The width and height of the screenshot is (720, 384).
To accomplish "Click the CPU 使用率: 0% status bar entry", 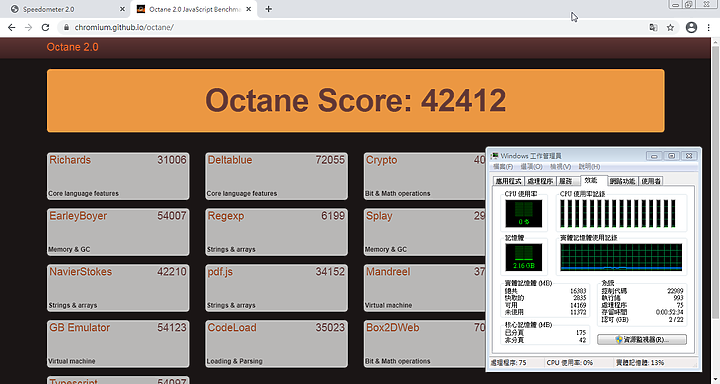I will [570, 363].
